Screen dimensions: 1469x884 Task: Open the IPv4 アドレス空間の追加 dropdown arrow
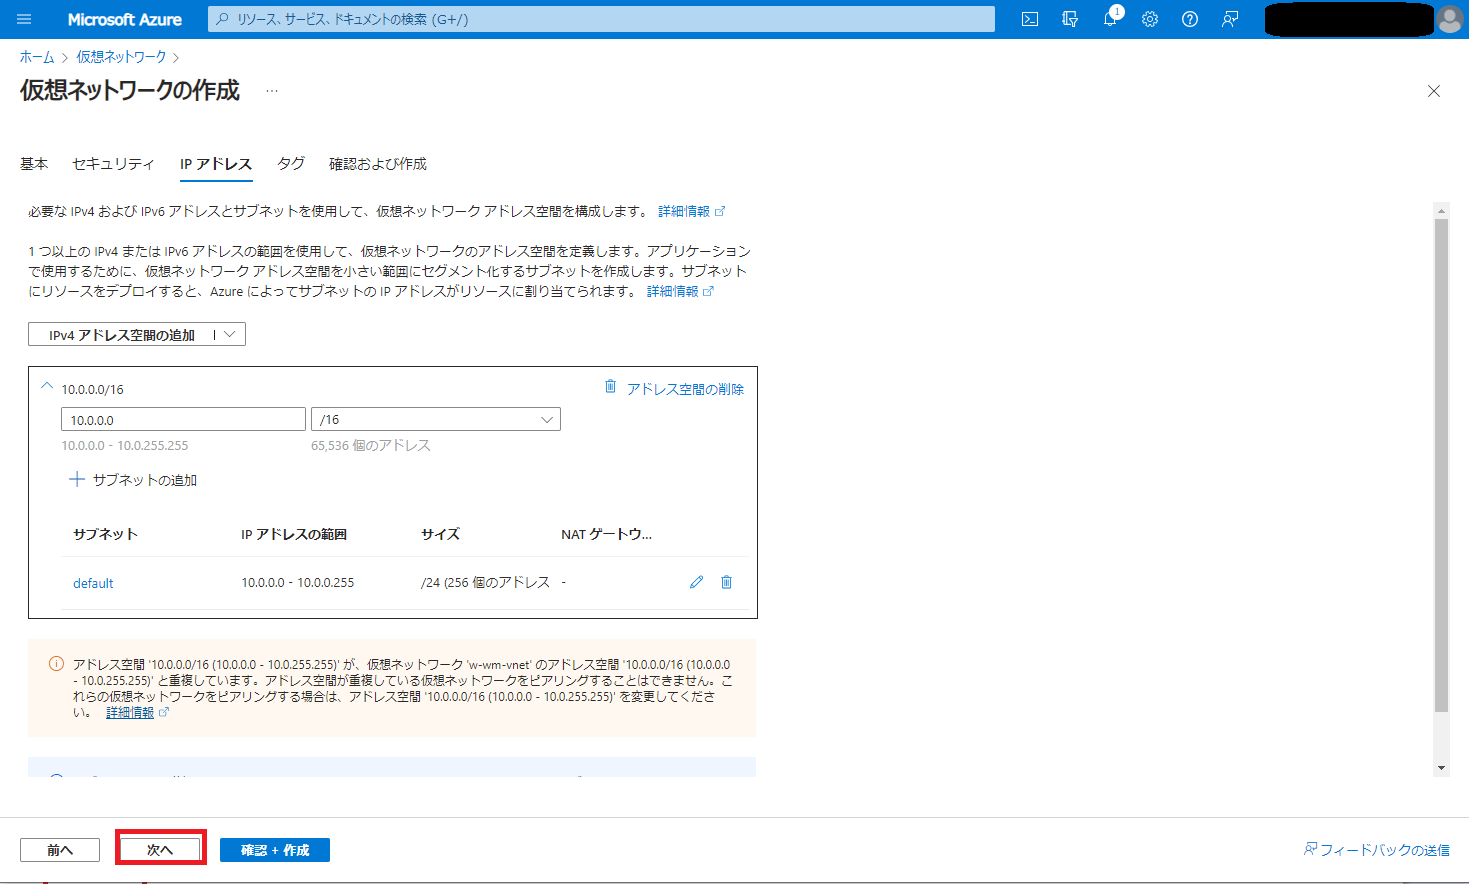[x=230, y=334]
